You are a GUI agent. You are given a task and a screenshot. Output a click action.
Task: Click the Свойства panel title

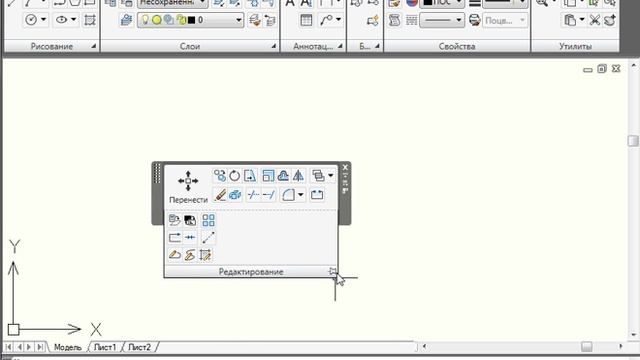(457, 47)
